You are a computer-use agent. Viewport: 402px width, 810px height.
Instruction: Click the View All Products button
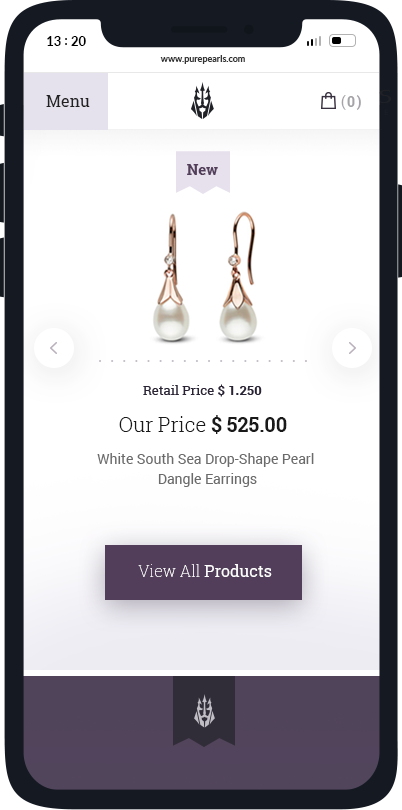[203, 572]
